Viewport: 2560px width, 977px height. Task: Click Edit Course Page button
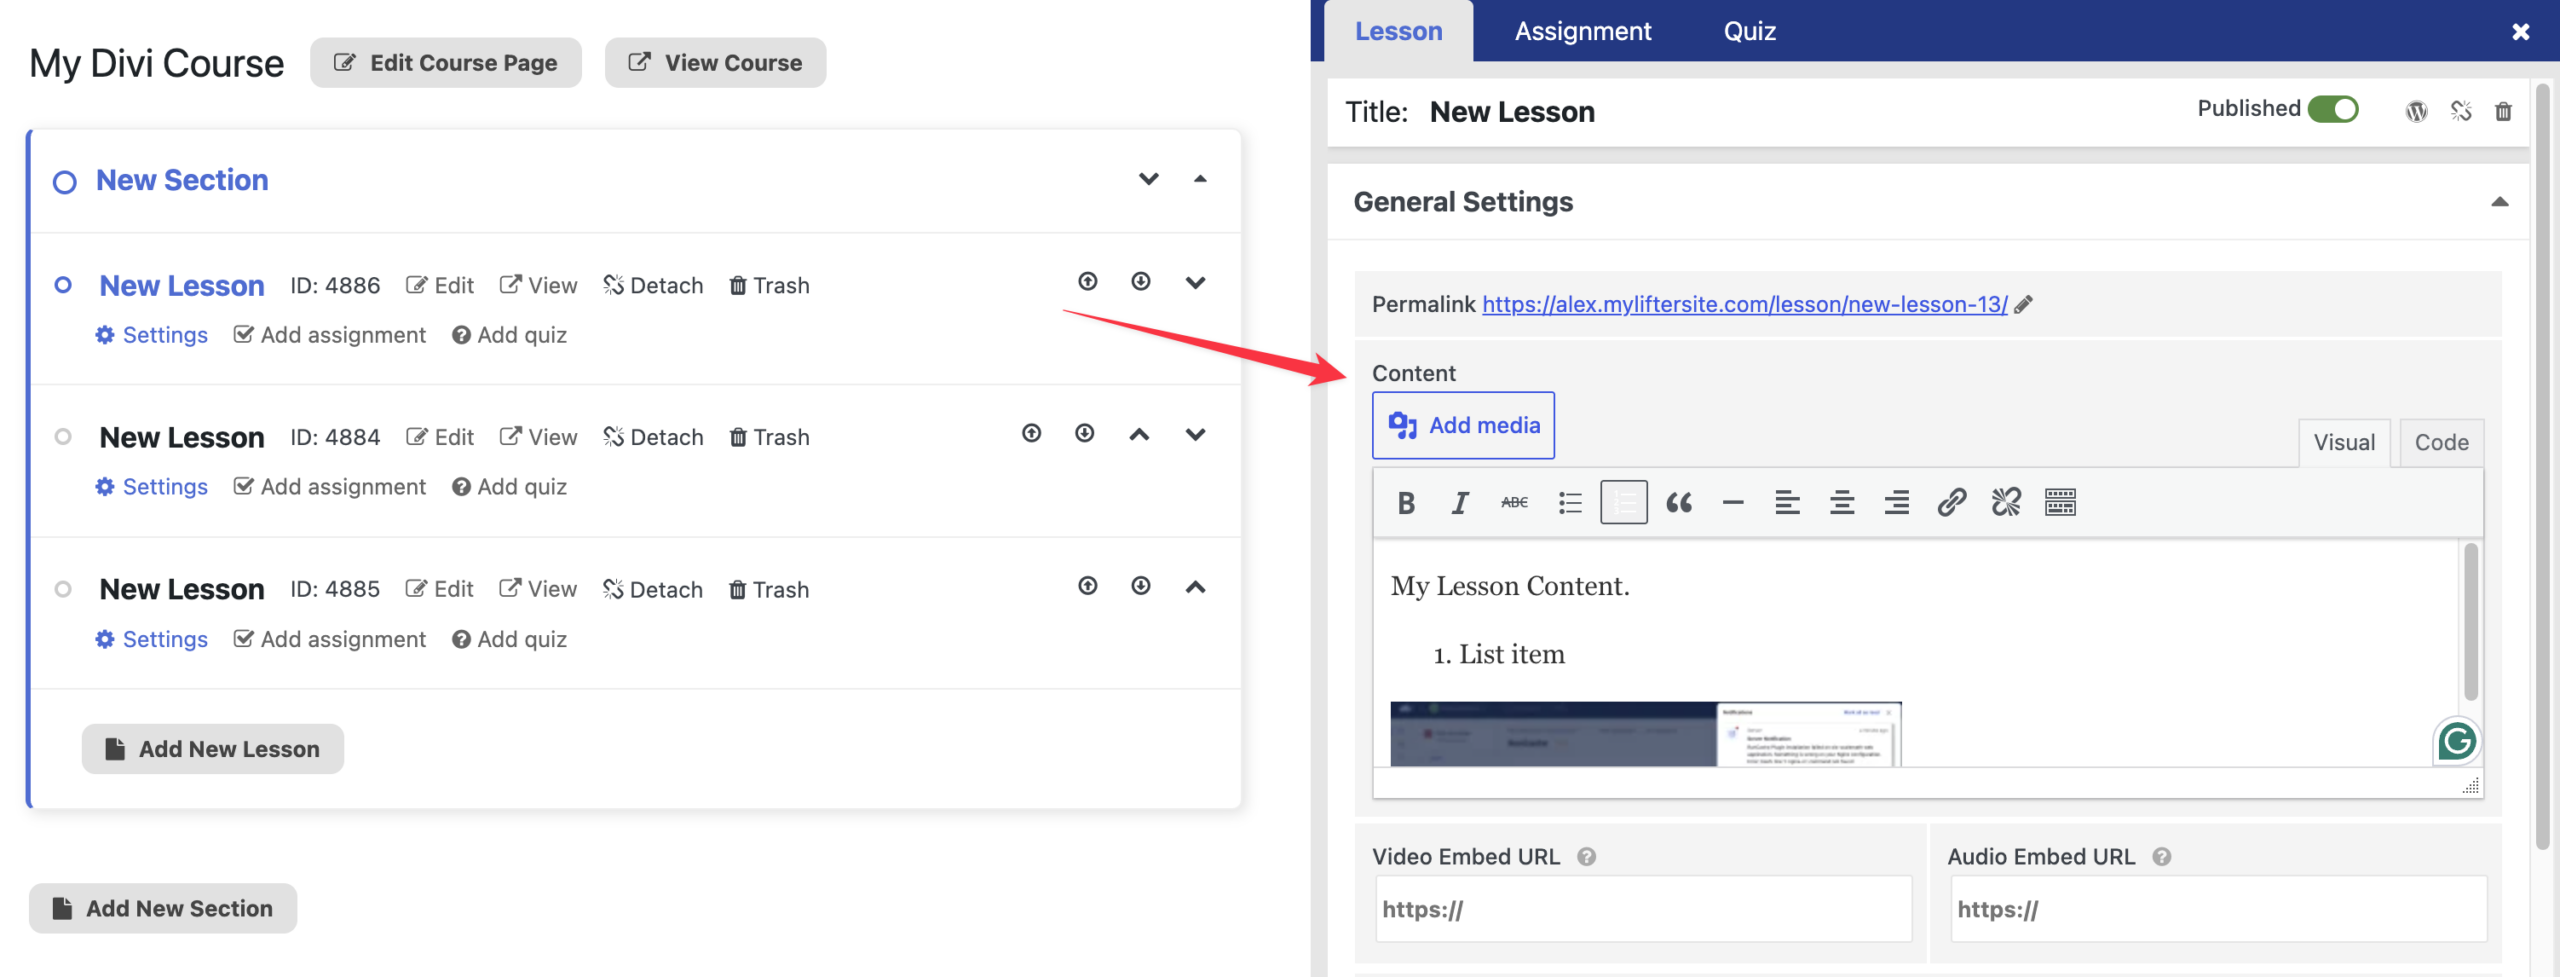[445, 63]
